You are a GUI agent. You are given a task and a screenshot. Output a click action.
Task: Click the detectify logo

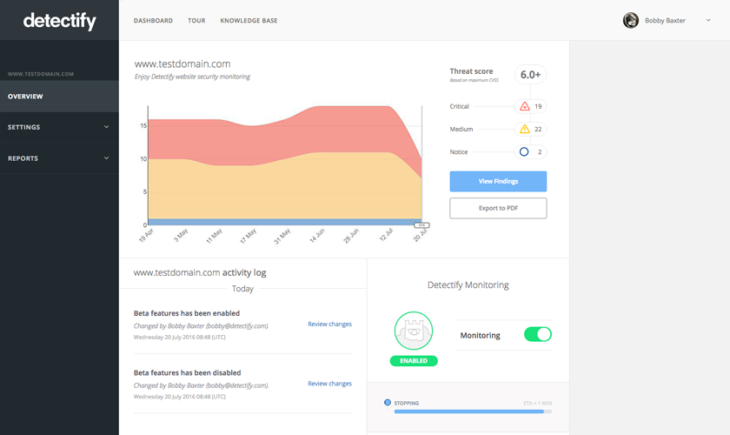click(x=60, y=20)
